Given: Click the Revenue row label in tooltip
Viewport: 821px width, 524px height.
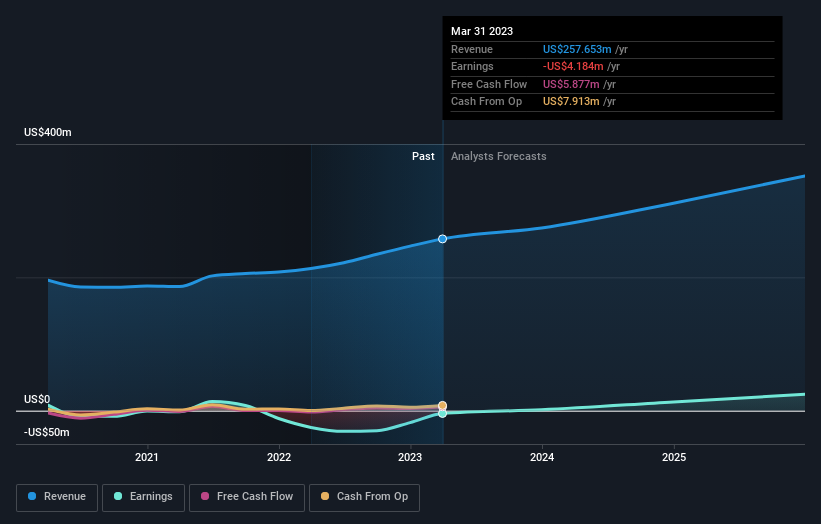Looking at the screenshot, I should pos(472,49).
